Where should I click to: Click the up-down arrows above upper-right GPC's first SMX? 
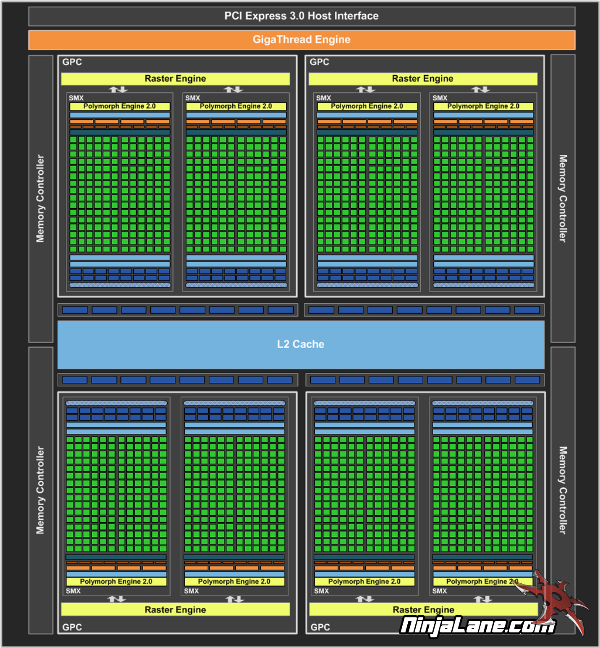[366, 89]
